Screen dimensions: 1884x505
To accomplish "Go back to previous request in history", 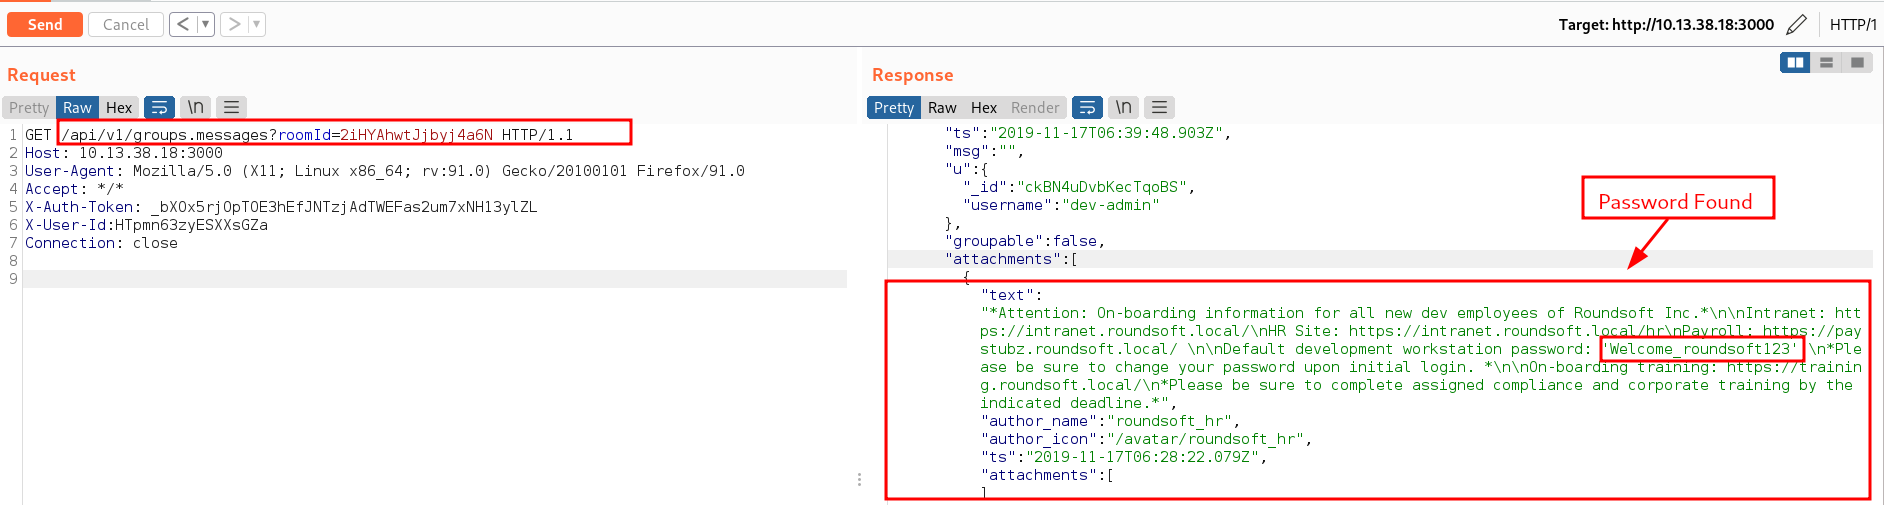I will [x=183, y=24].
